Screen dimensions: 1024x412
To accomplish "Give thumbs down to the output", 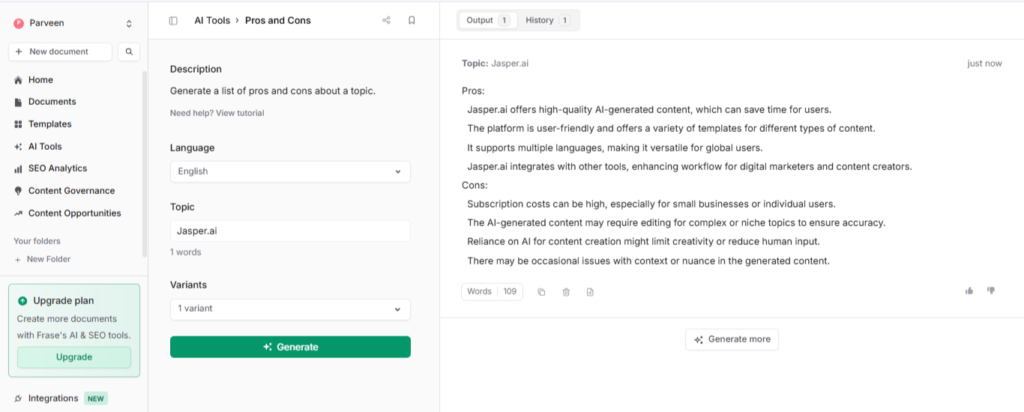I will (991, 291).
